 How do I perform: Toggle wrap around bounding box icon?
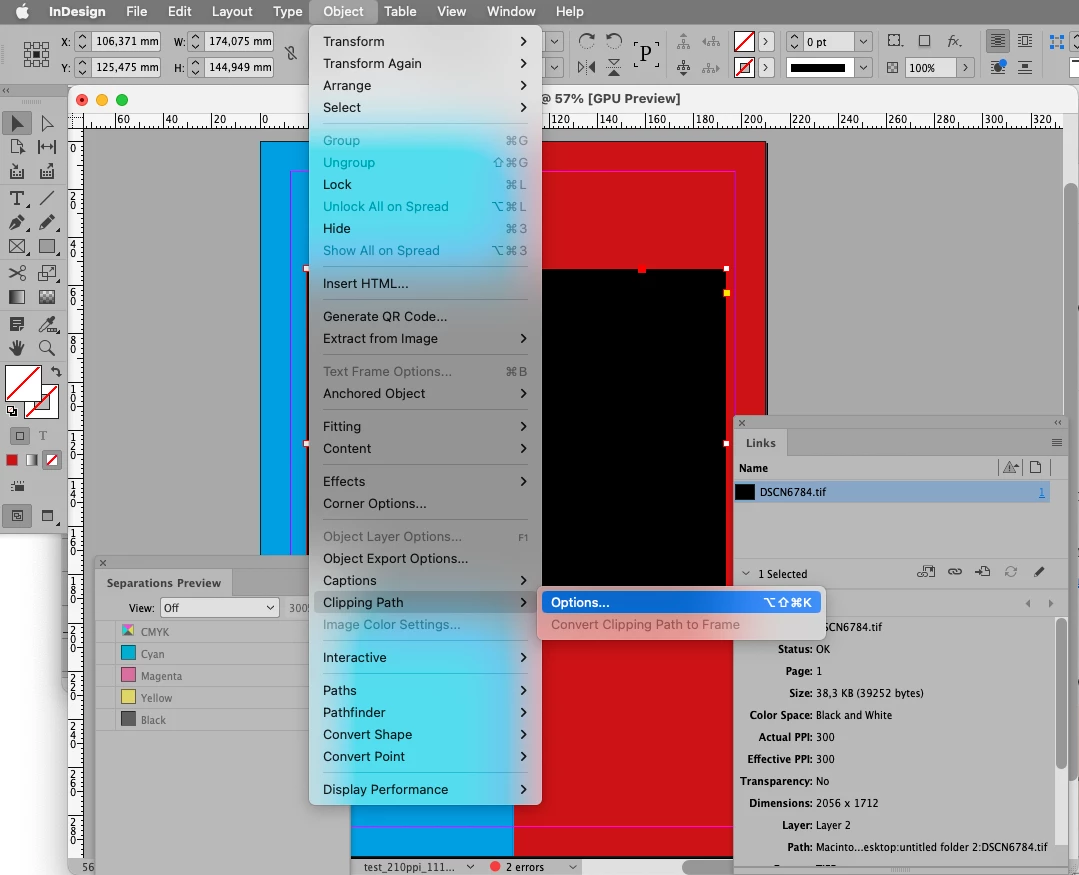[1025, 41]
